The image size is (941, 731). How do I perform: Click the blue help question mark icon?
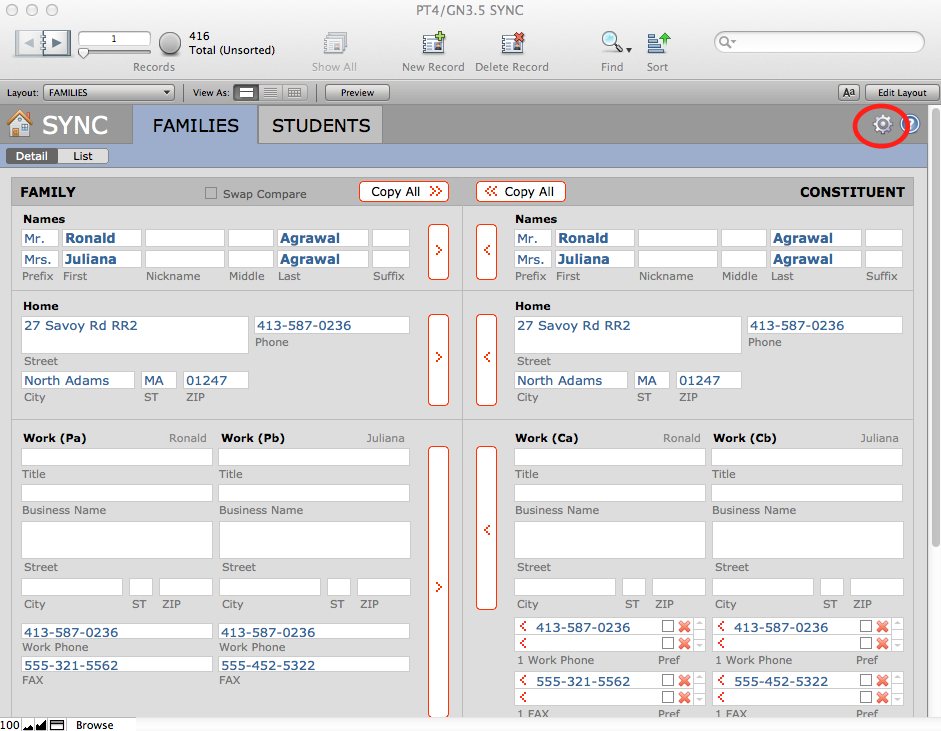910,125
